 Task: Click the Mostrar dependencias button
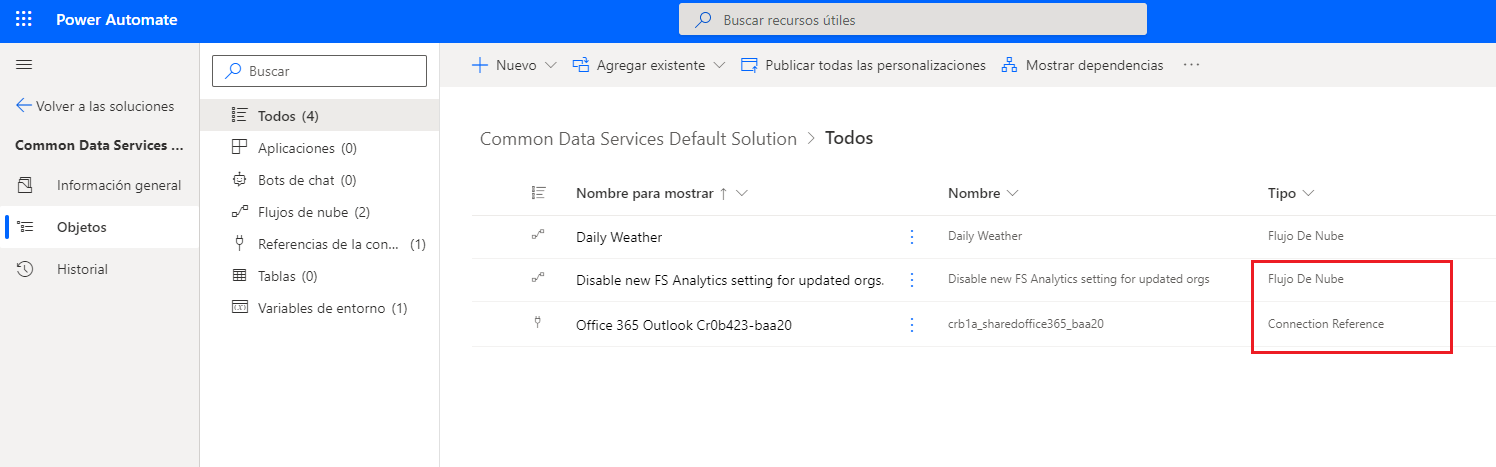coord(1082,65)
